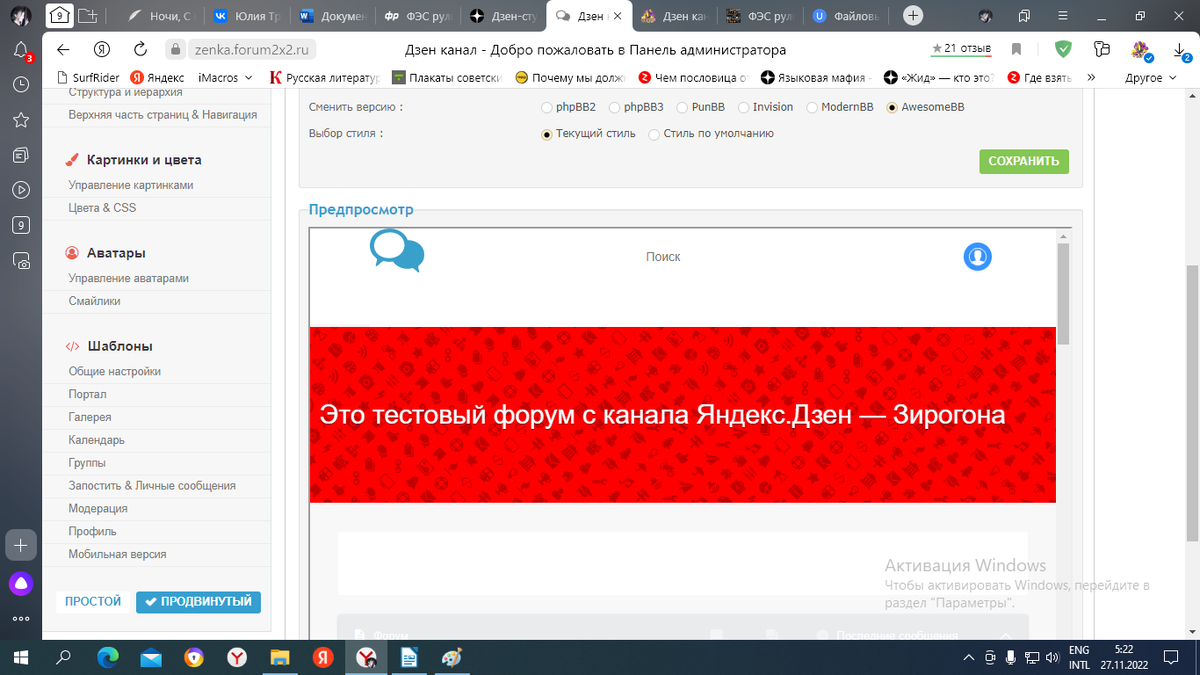Open "Управление аватарами" link
The width and height of the screenshot is (1200, 675).
pos(128,278)
